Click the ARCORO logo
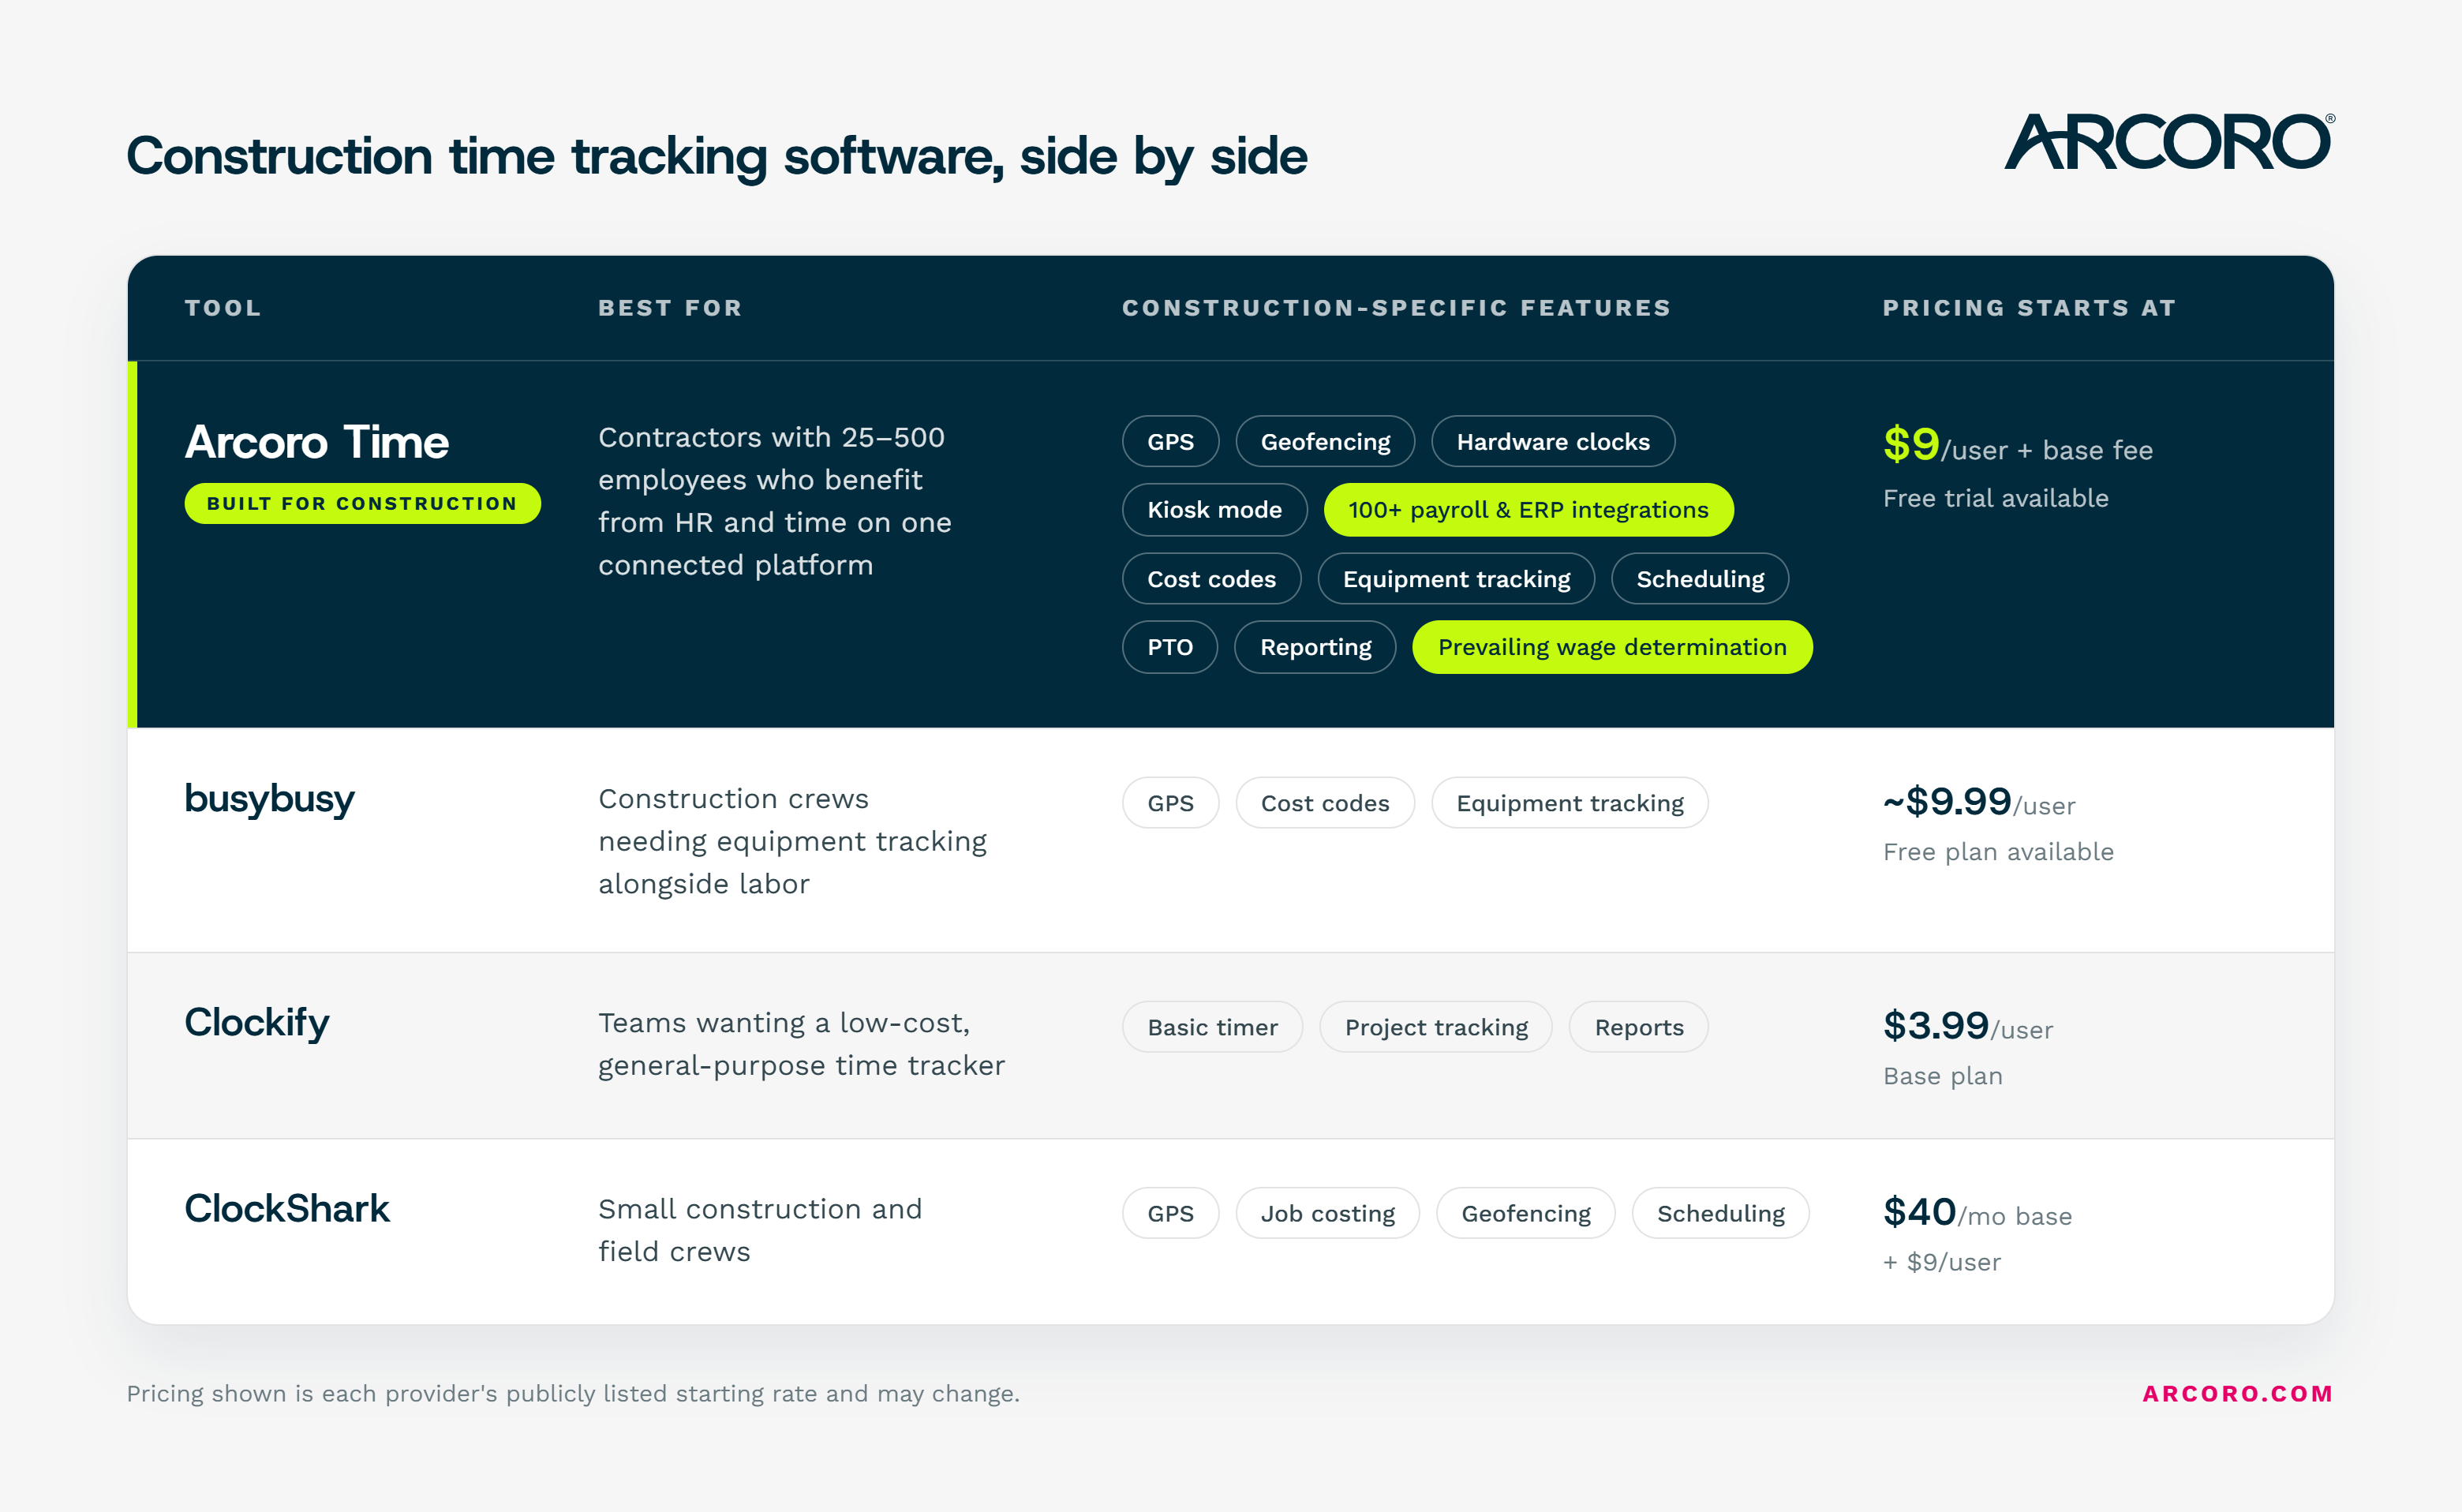 click(x=2169, y=142)
